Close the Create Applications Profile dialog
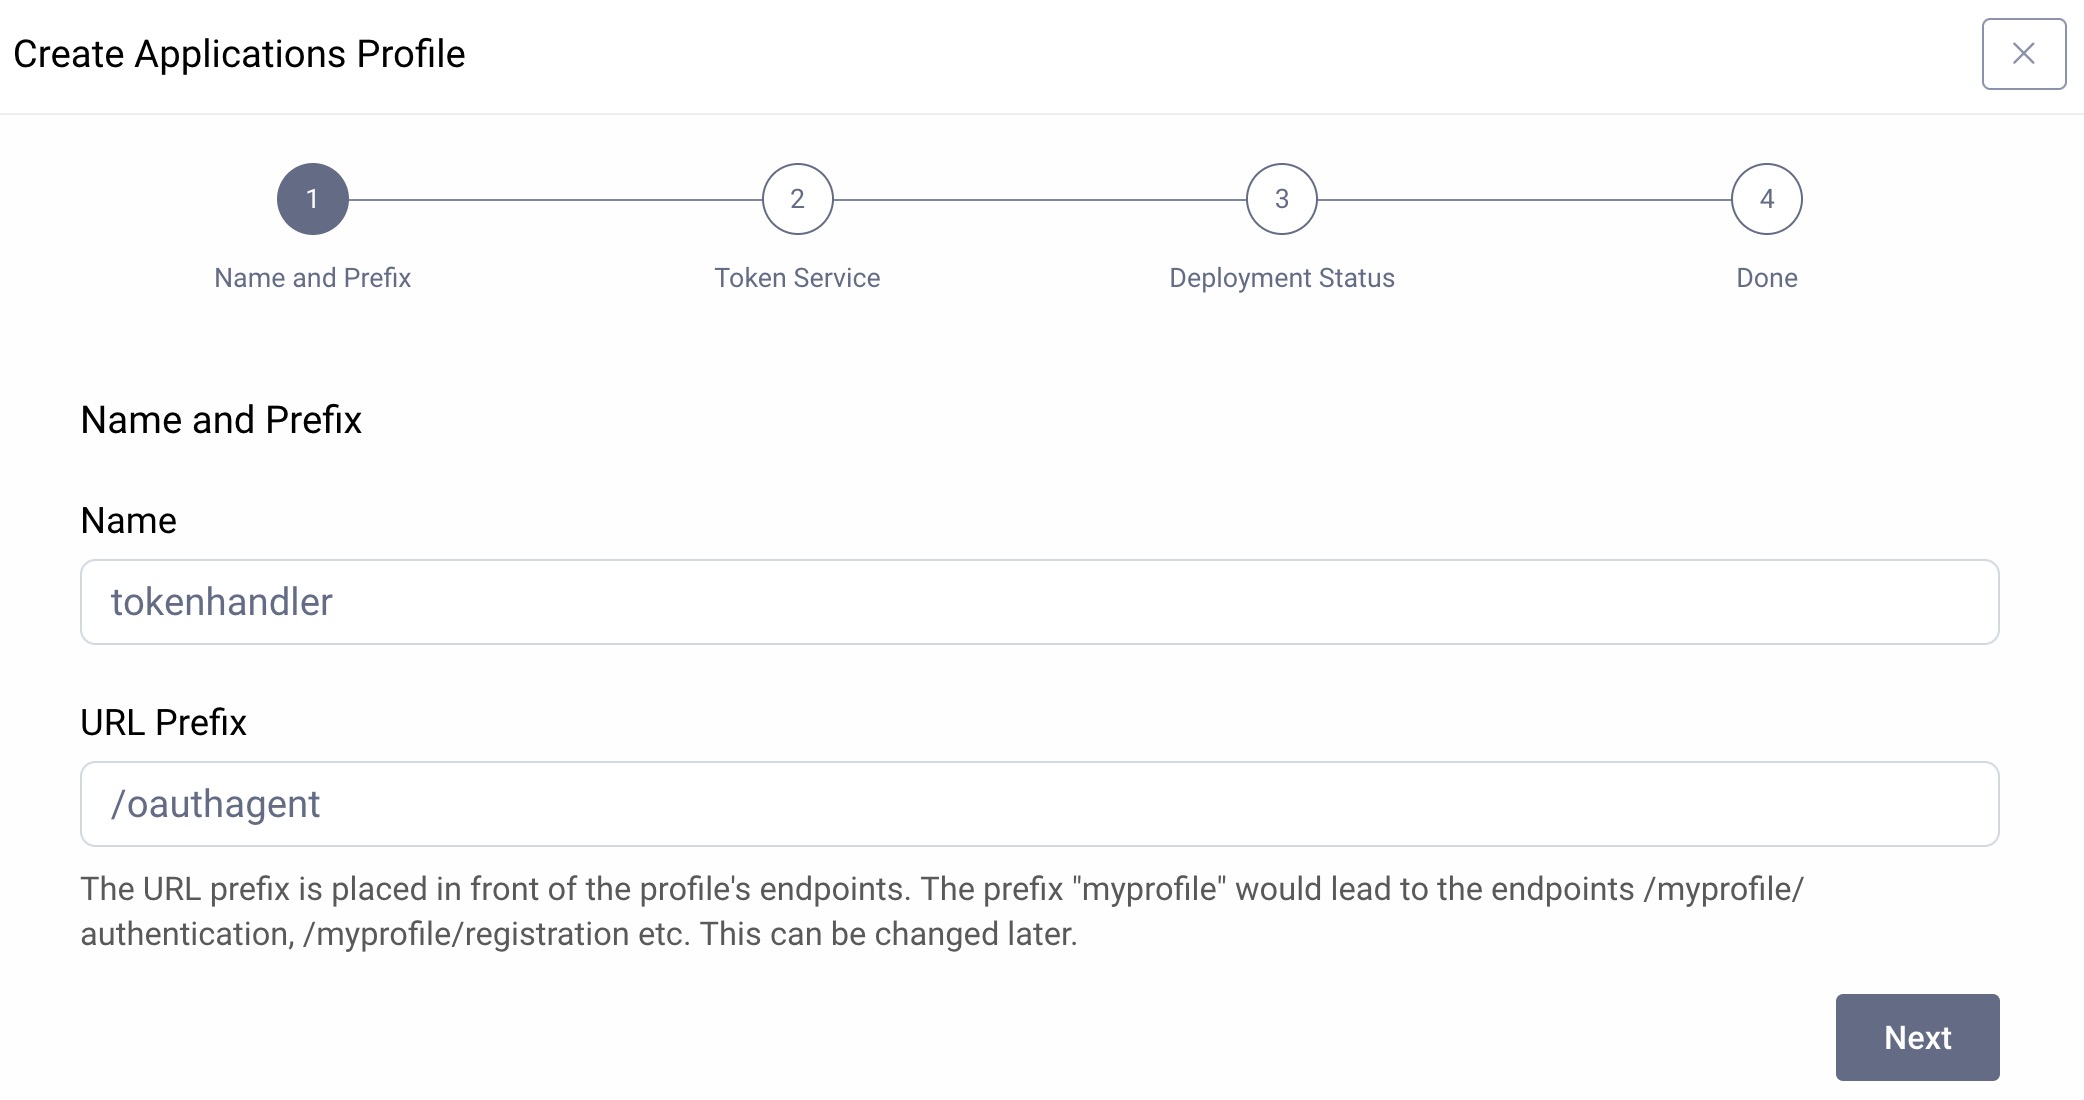 2023,54
